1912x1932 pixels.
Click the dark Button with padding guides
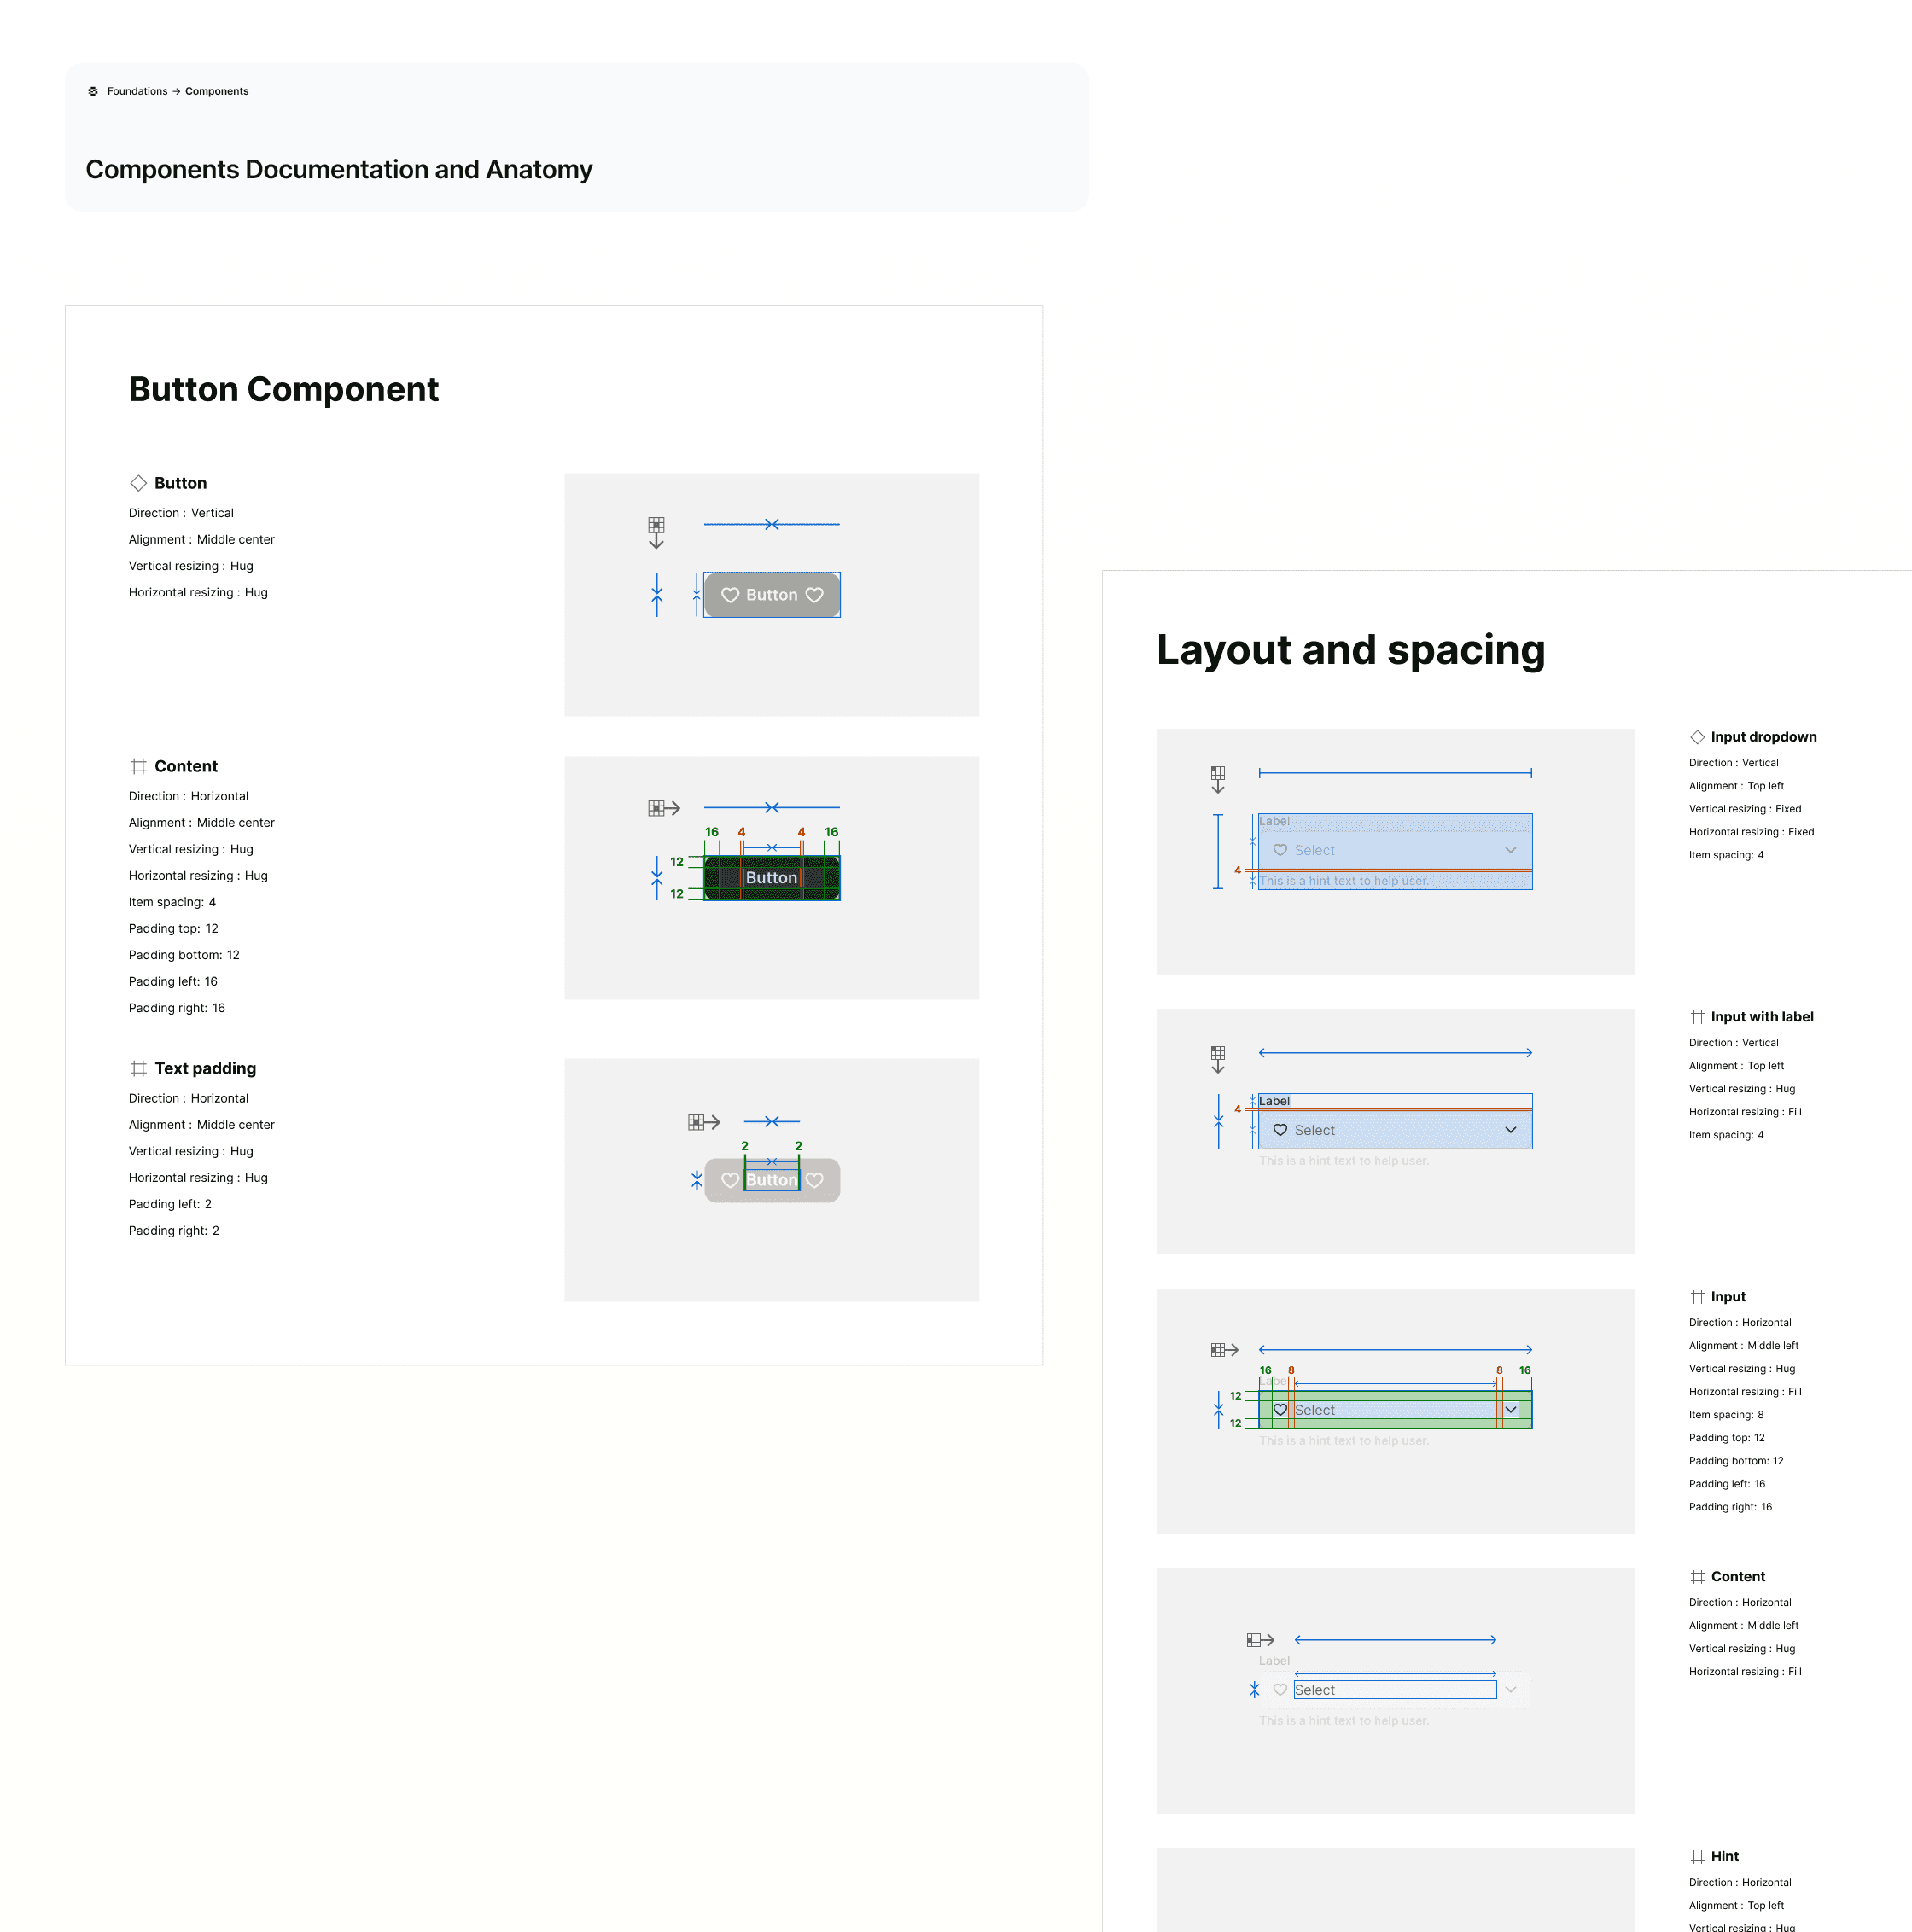771,878
